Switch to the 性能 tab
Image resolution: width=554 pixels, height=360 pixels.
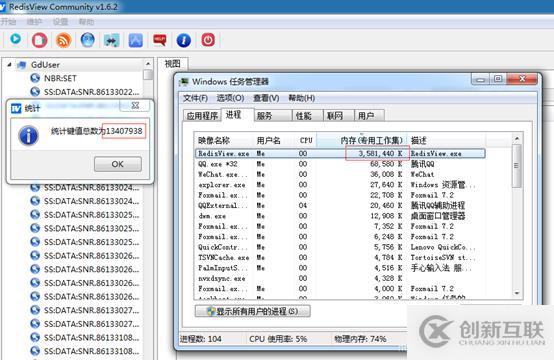[307, 116]
